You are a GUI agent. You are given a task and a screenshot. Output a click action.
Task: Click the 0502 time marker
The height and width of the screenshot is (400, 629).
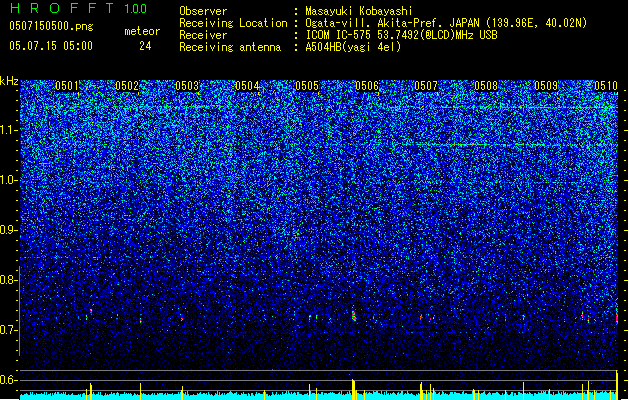[x=127, y=86]
